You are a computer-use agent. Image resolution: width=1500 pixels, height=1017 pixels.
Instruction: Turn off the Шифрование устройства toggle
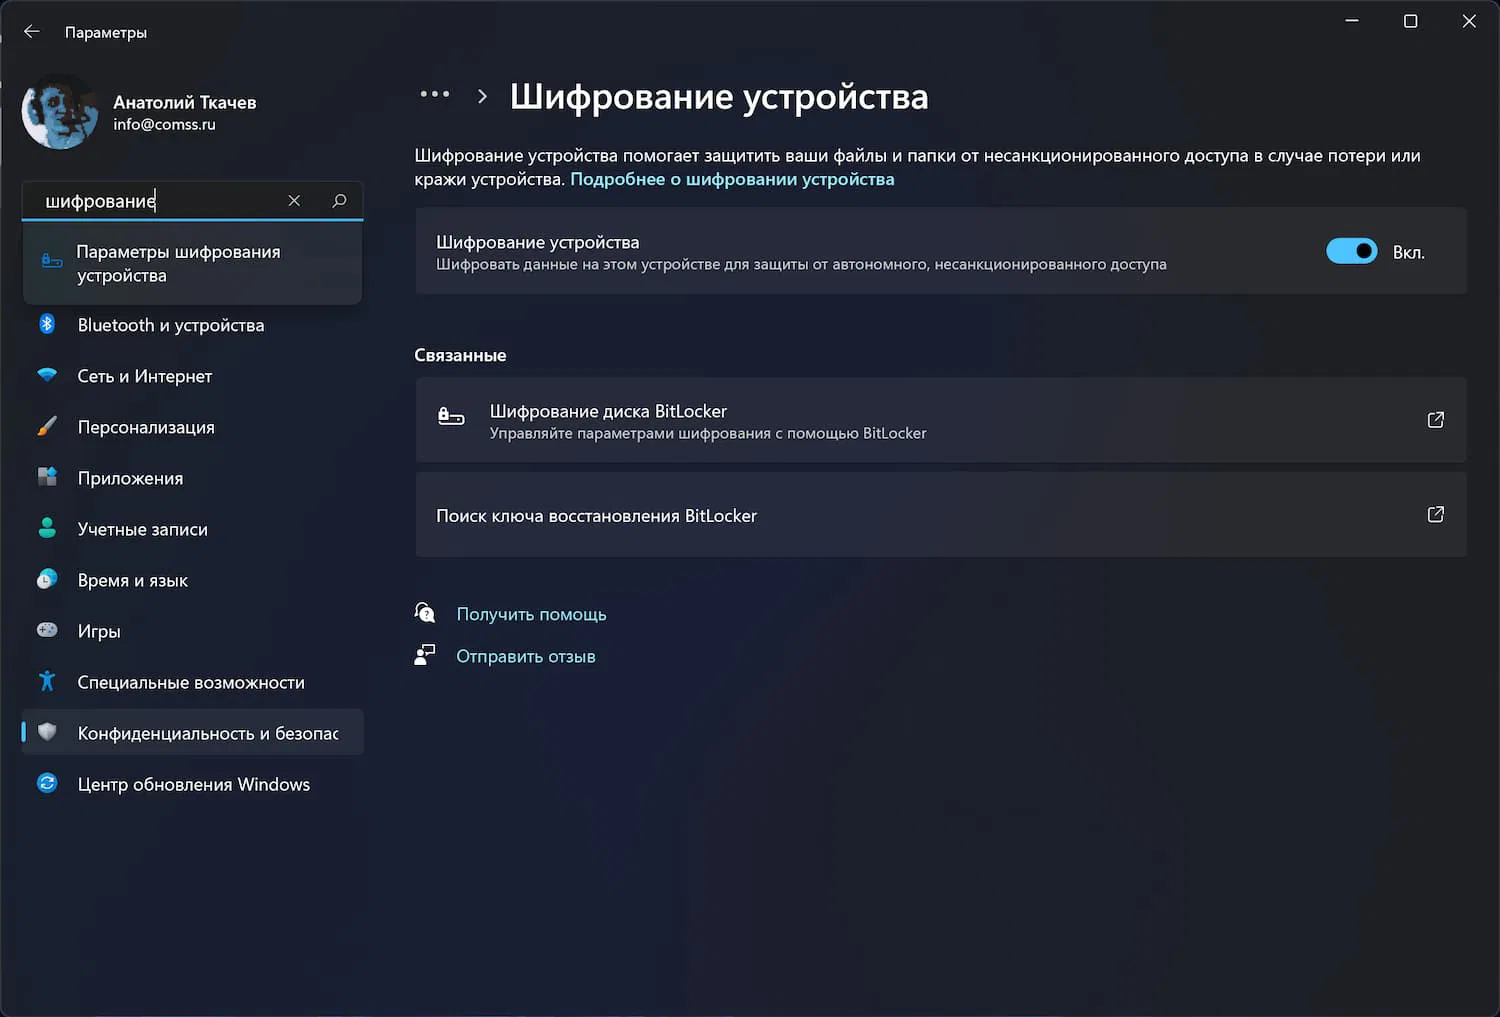click(x=1351, y=251)
